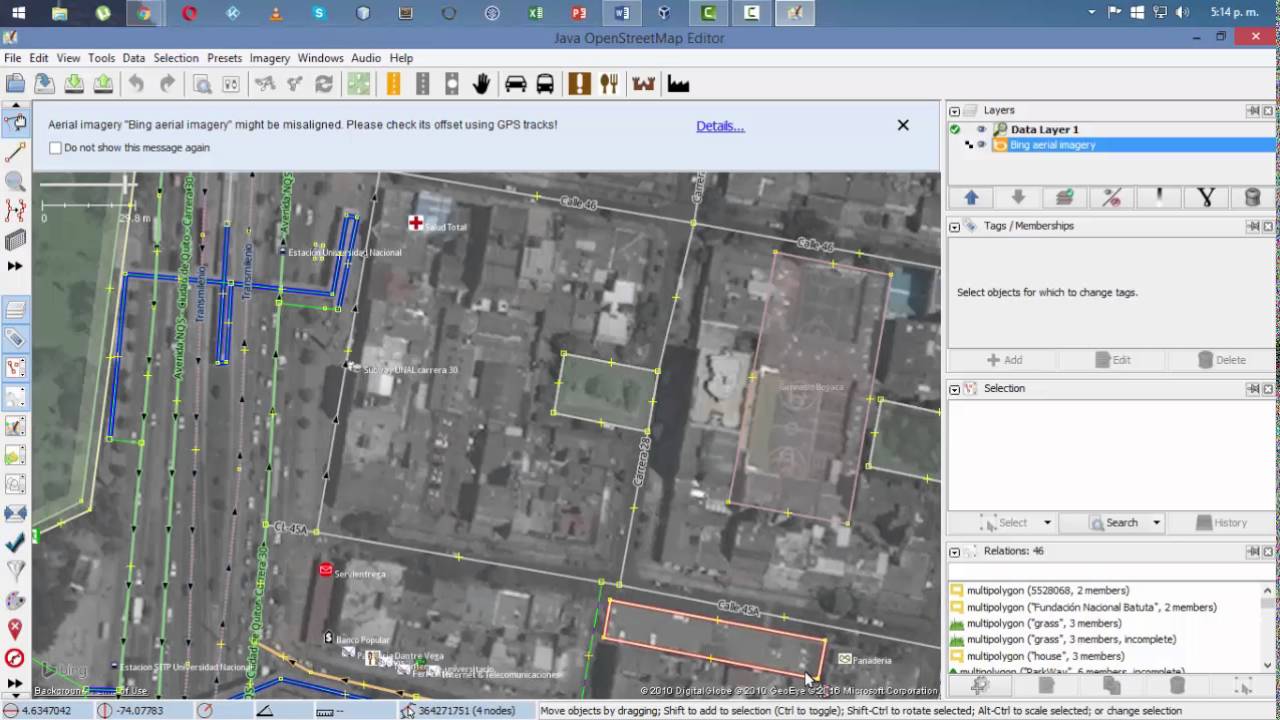Click the Delete tag button
This screenshot has width=1280, height=720.
pos(1220,360)
